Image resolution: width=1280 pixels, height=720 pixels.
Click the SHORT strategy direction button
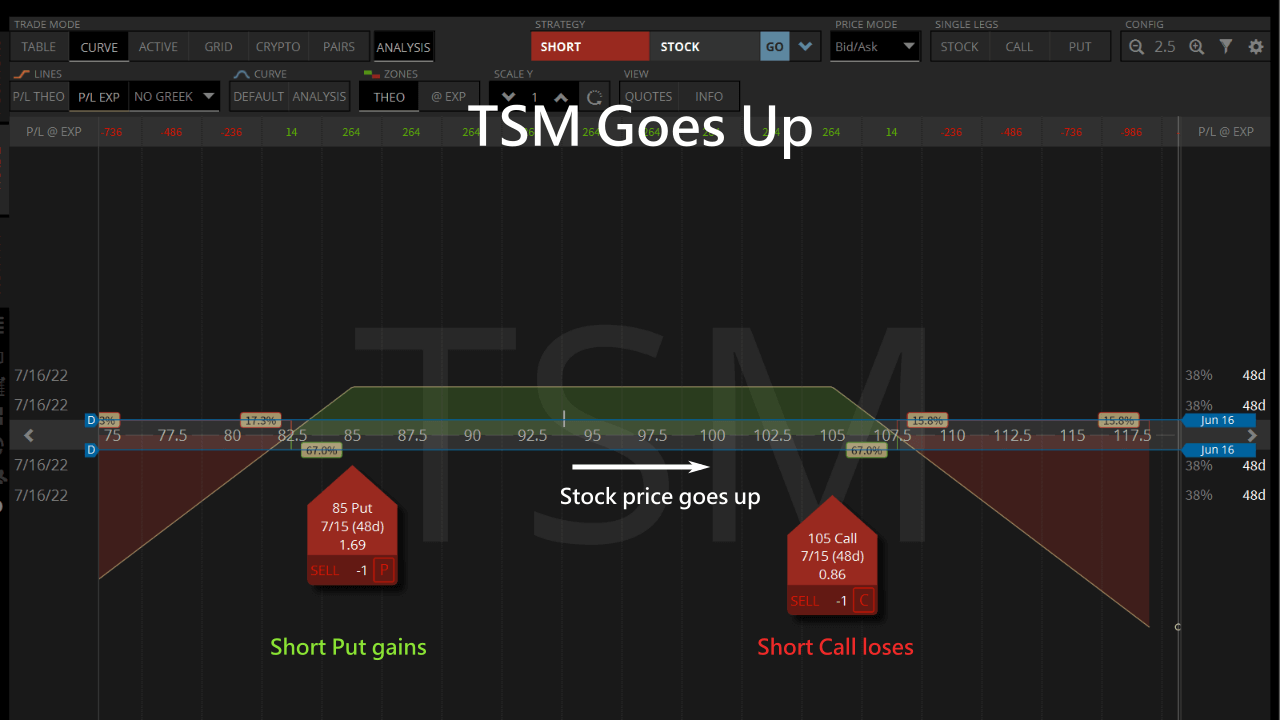590,47
